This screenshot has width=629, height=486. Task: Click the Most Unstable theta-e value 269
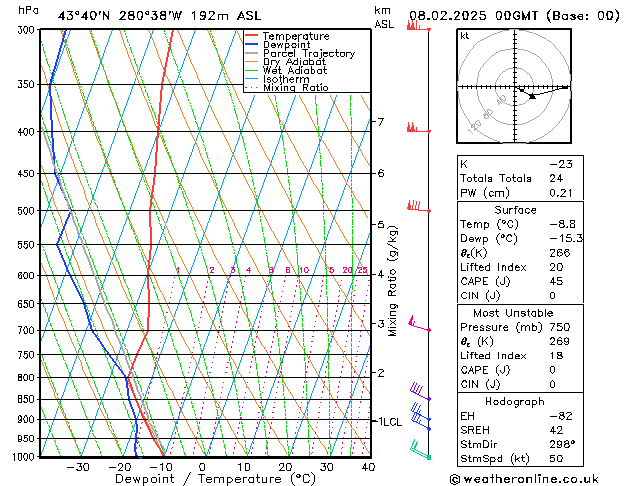[x=560, y=341]
